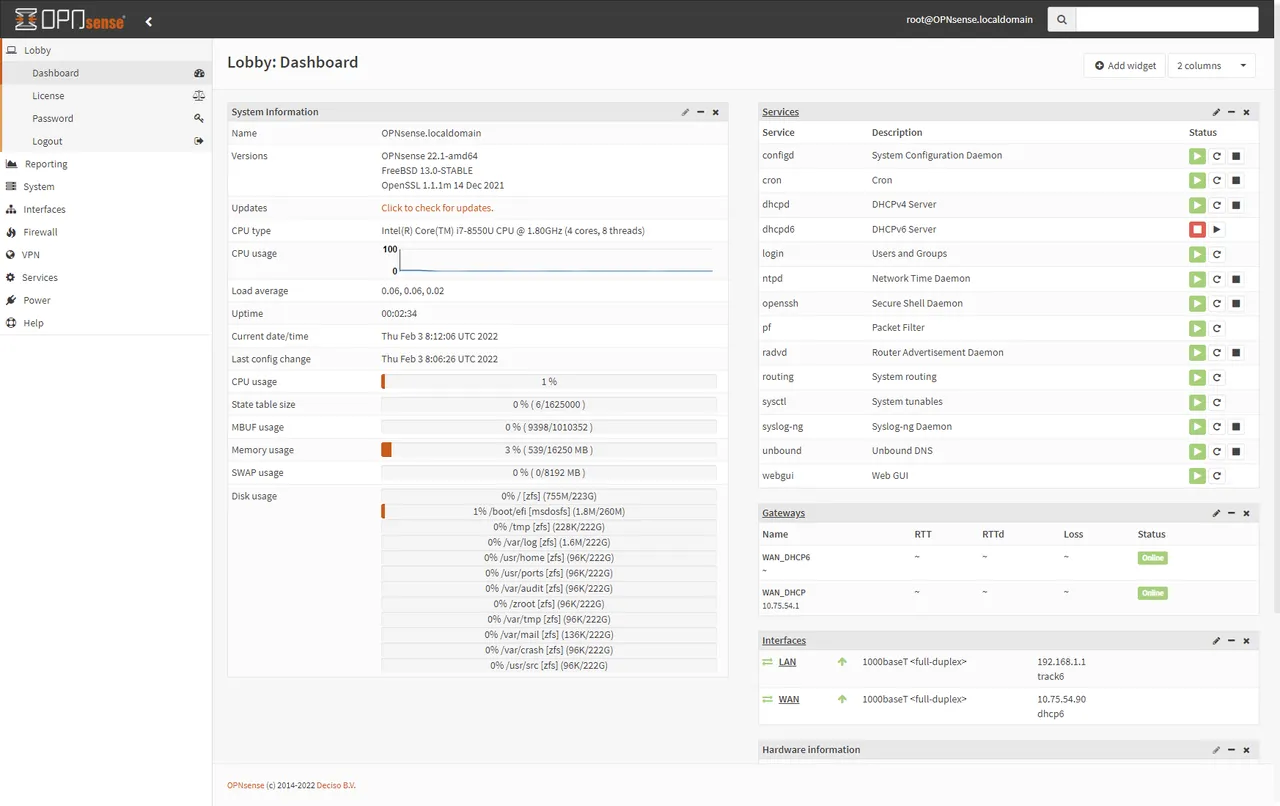Expand the VPN menu

pyautogui.click(x=106, y=255)
